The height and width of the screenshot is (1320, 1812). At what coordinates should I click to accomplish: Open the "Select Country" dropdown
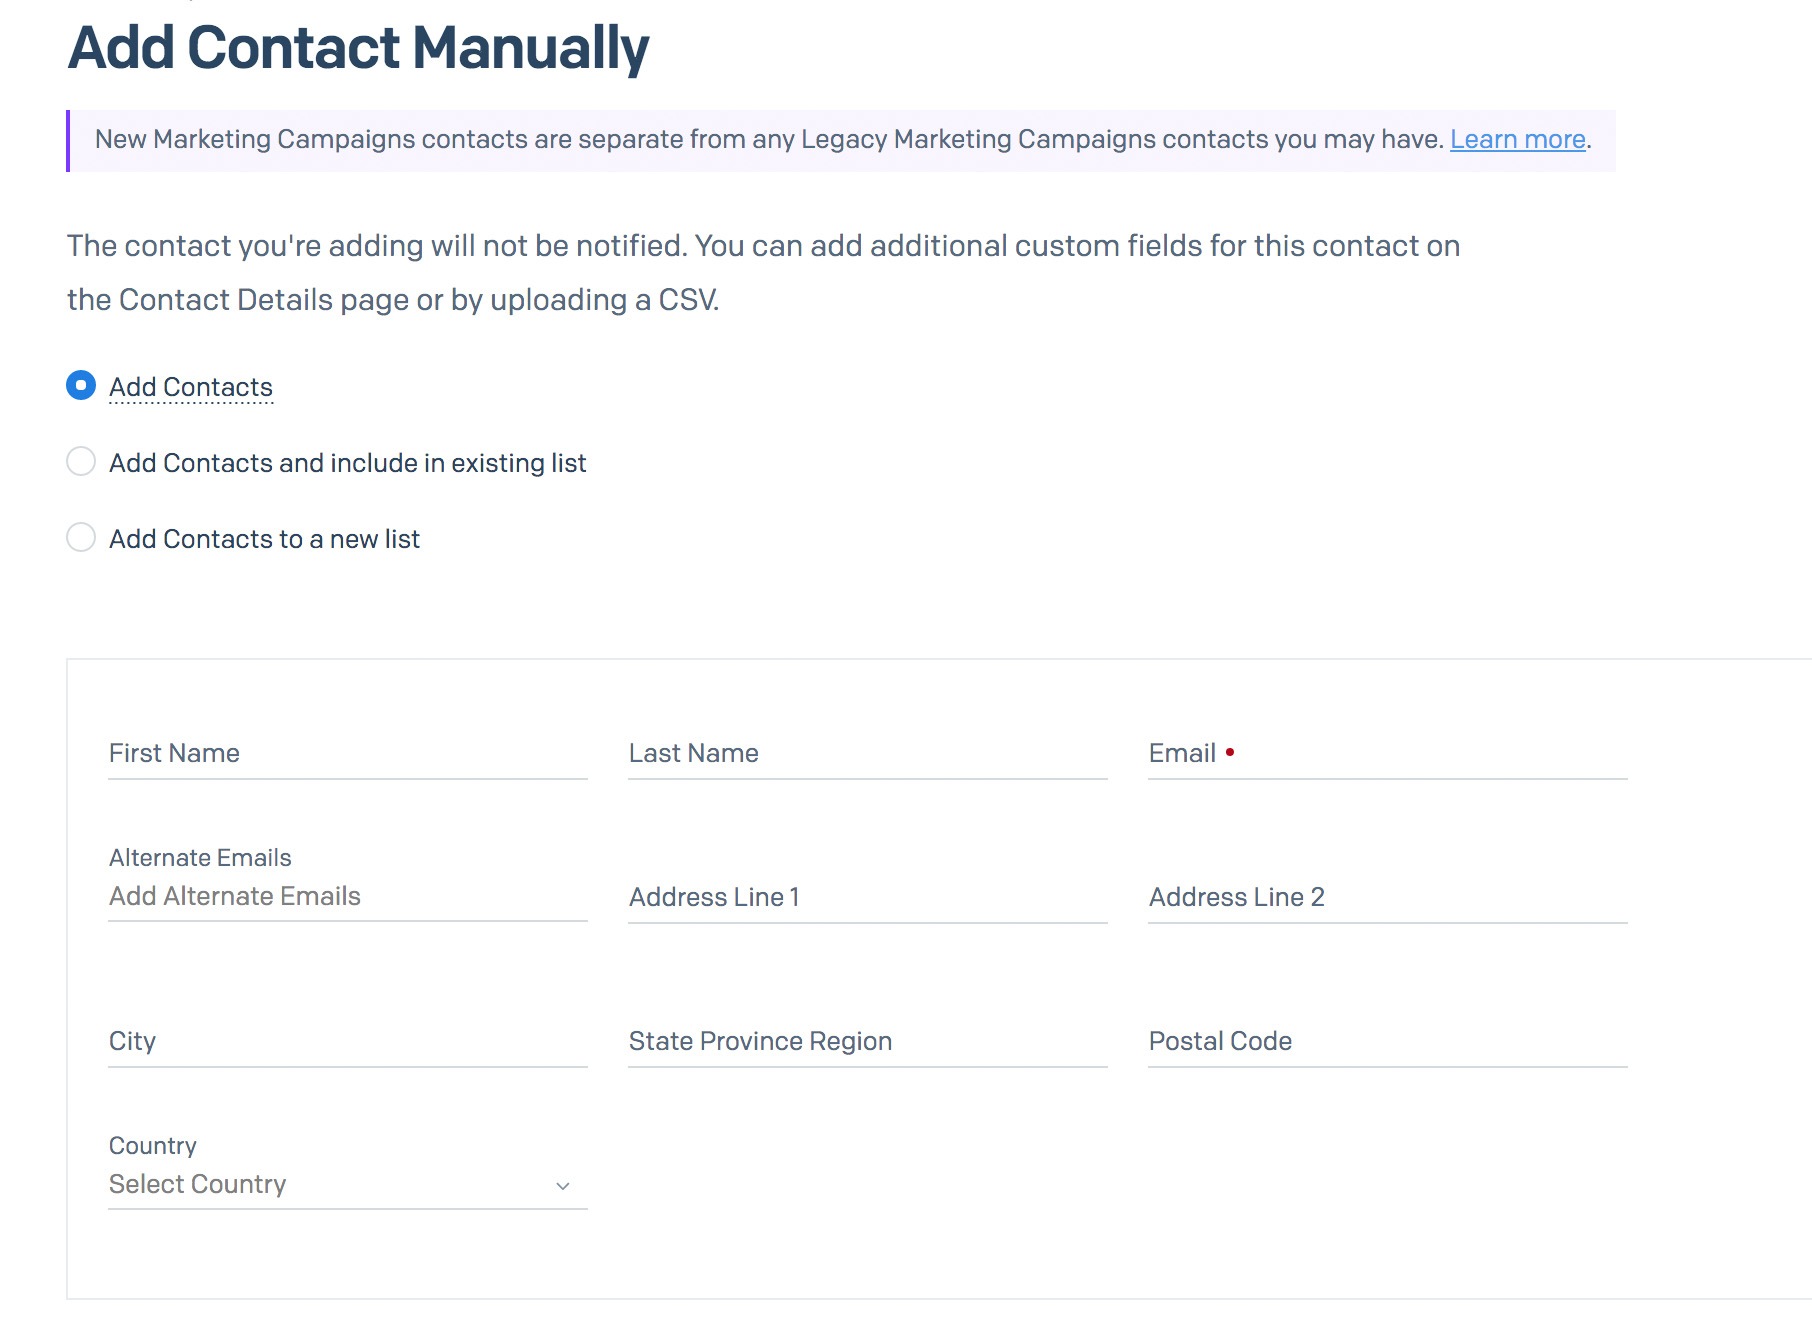[x=330, y=1185]
